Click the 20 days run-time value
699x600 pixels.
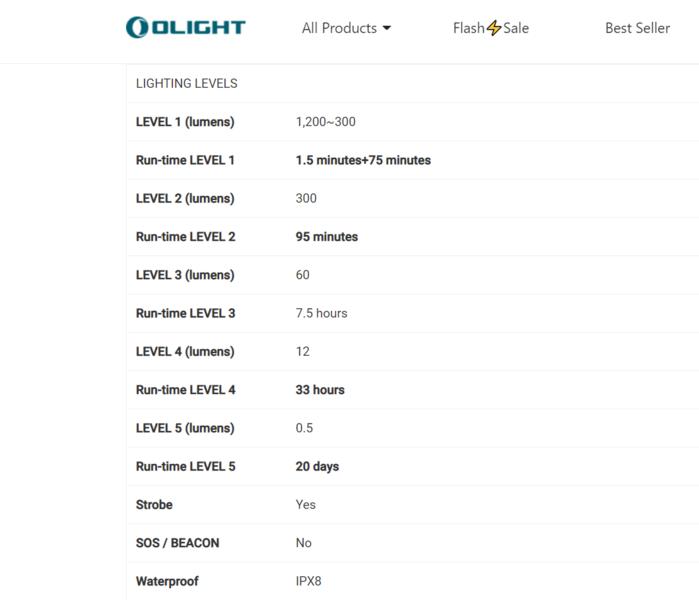[317, 466]
